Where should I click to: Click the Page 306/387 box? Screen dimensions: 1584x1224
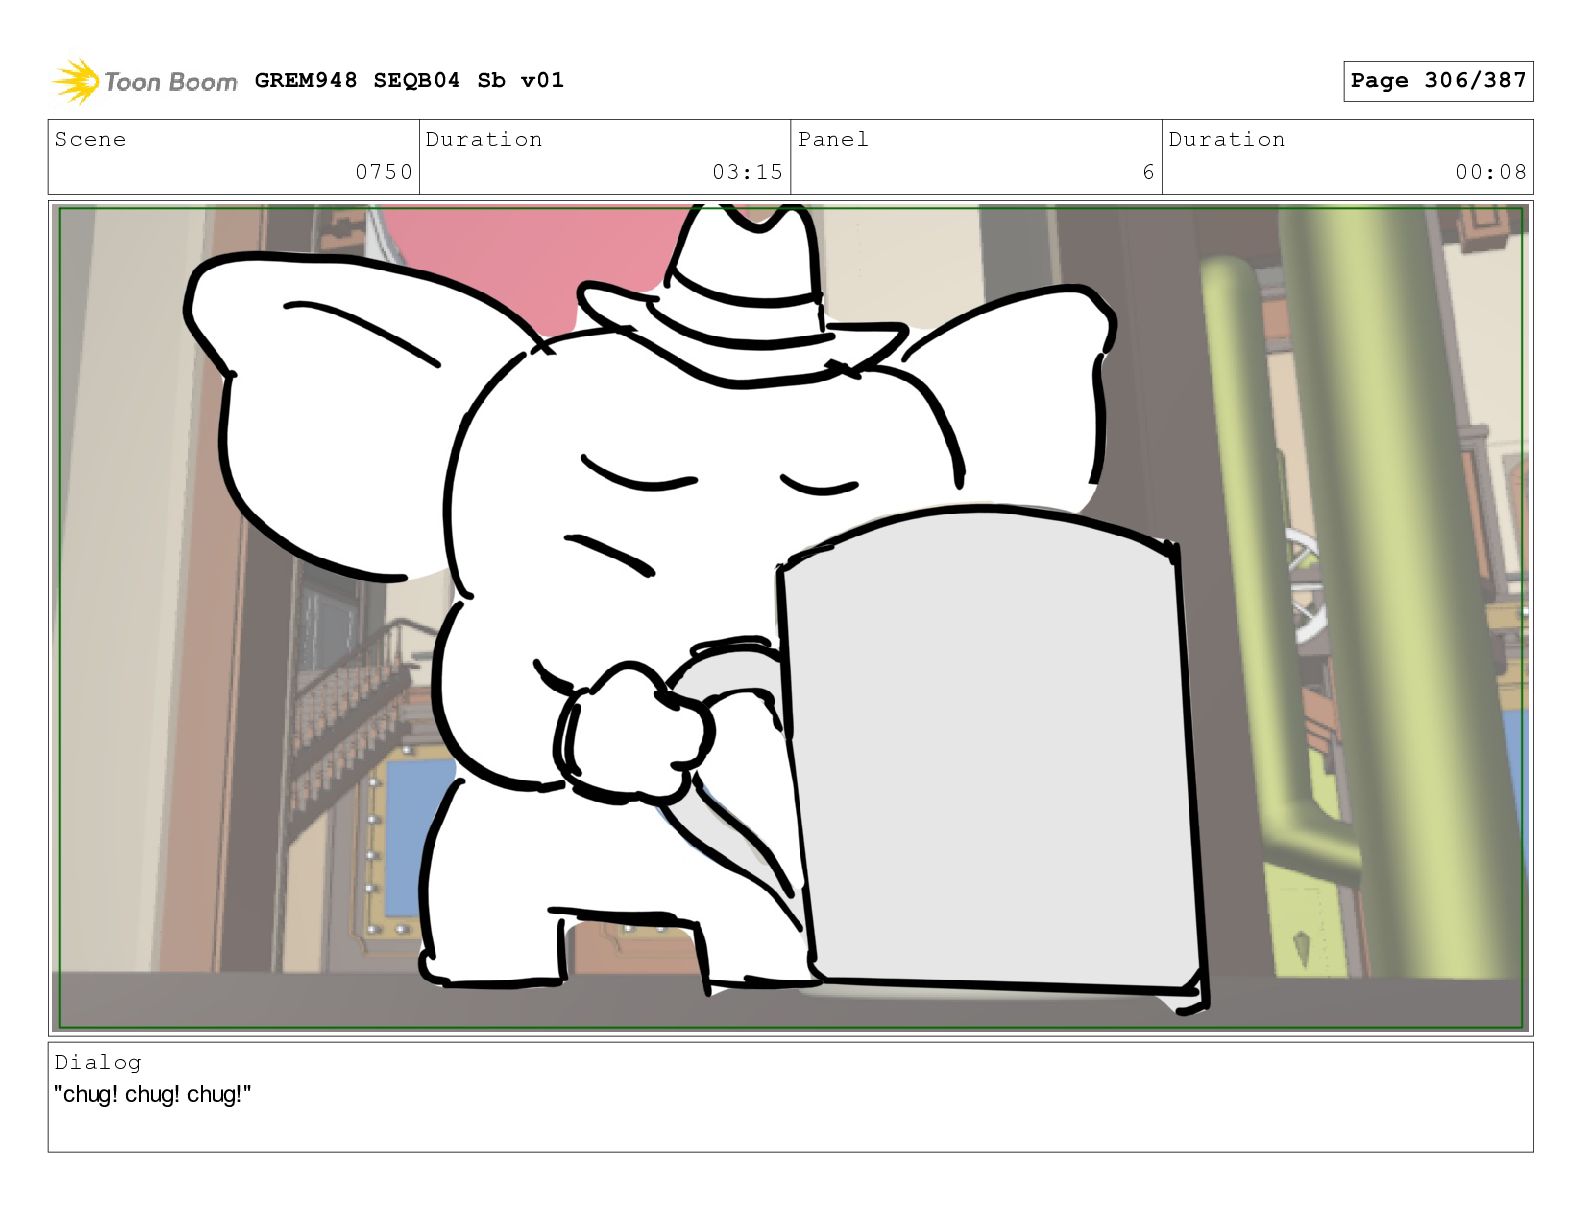pyautogui.click(x=1438, y=81)
